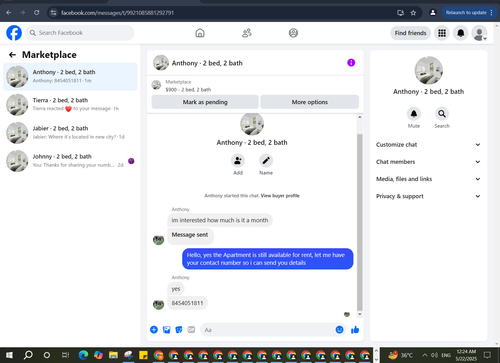Click the scrollbar down arrow in chat
Screen dimensions: 500x363
[x=360, y=314]
